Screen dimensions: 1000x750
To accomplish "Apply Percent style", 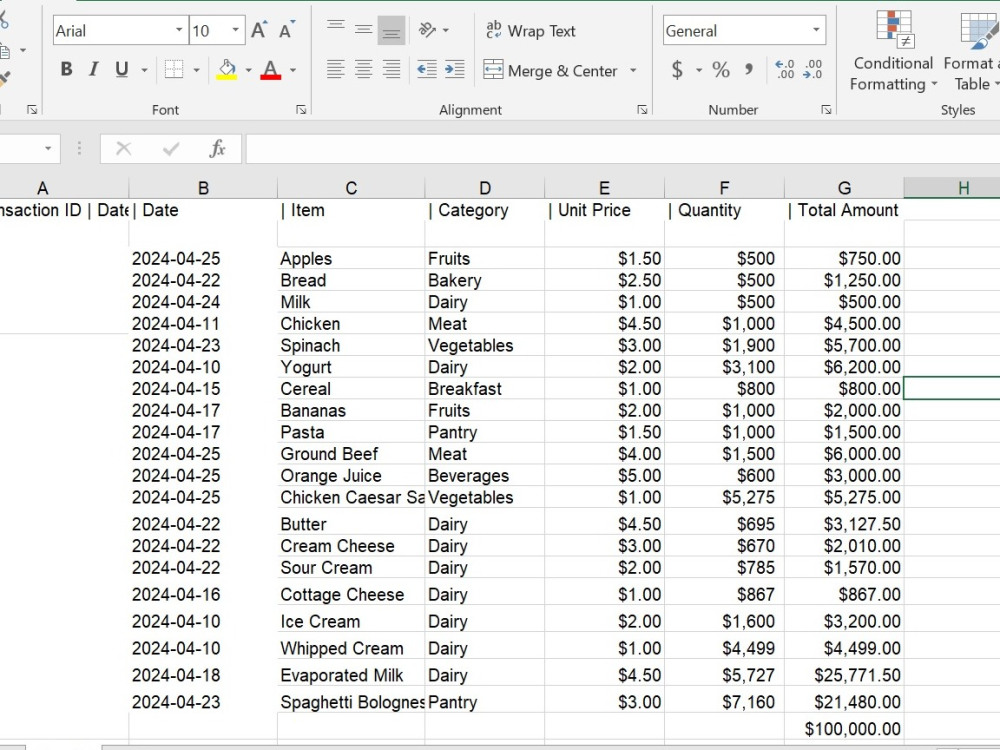I will (x=721, y=69).
